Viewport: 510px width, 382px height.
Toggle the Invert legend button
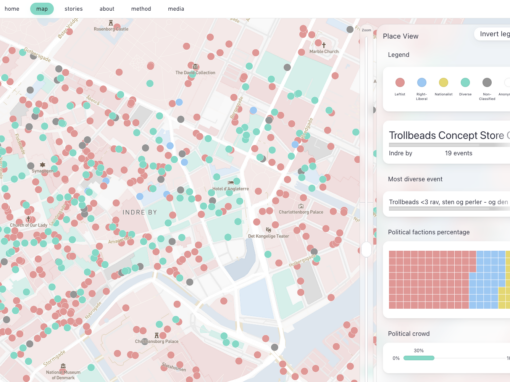pos(492,34)
